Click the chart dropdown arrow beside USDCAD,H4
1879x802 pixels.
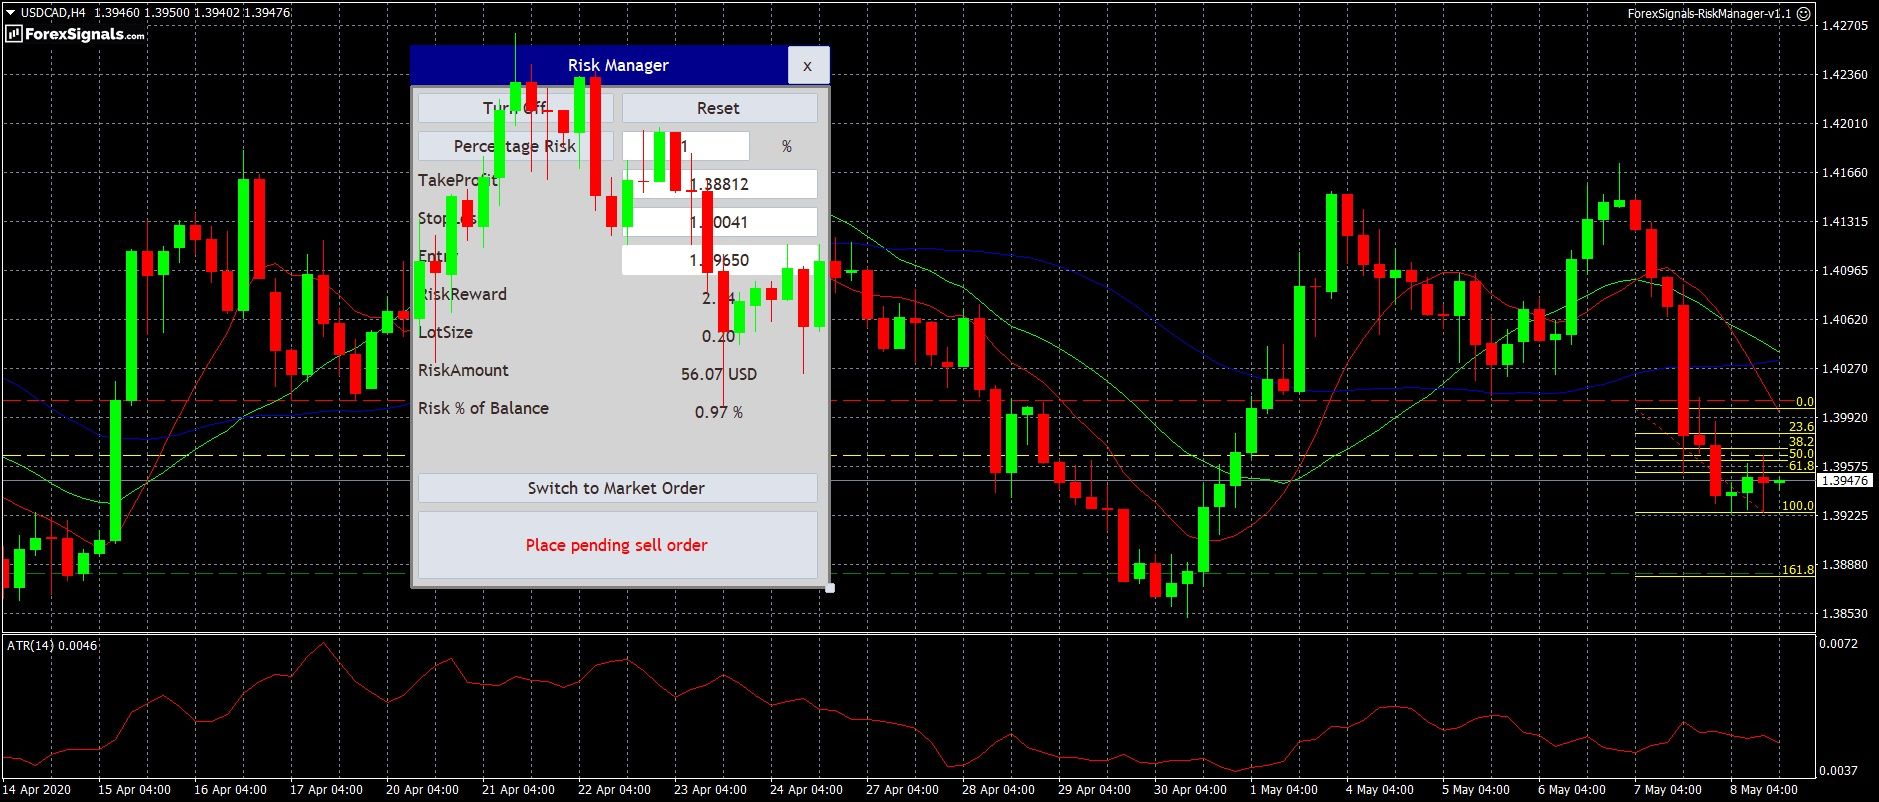tap(10, 13)
